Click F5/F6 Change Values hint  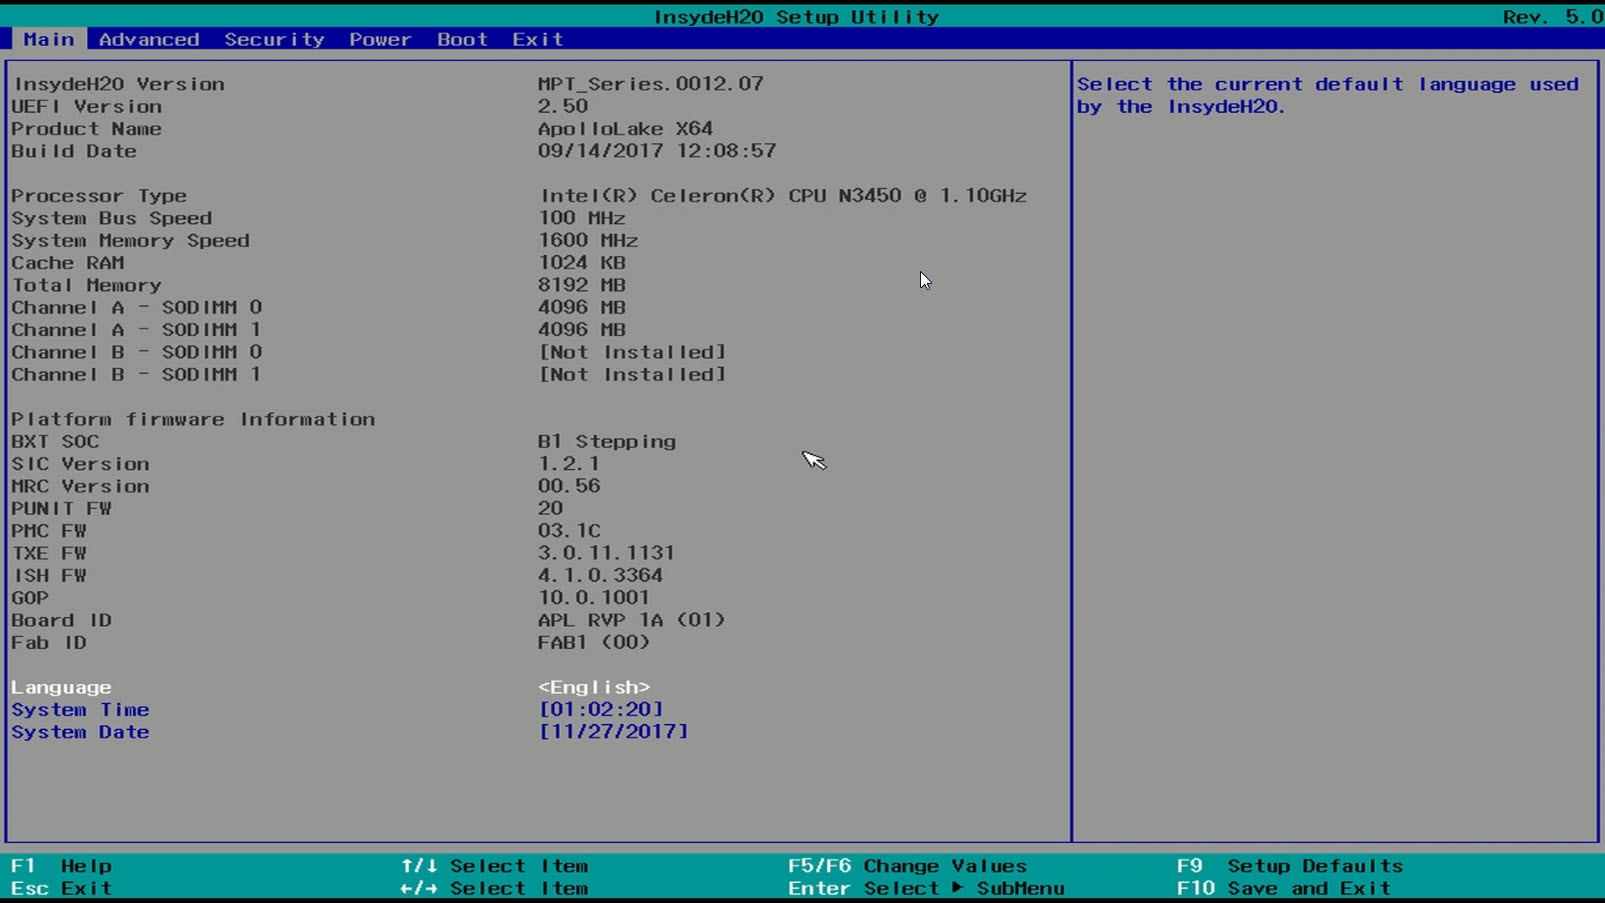click(x=908, y=866)
